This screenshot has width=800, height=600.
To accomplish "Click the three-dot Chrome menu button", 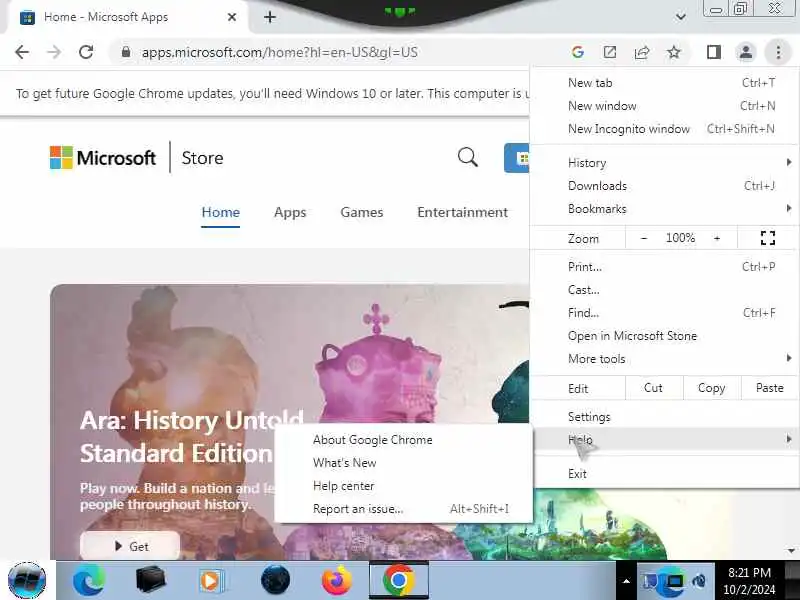I will click(778, 52).
